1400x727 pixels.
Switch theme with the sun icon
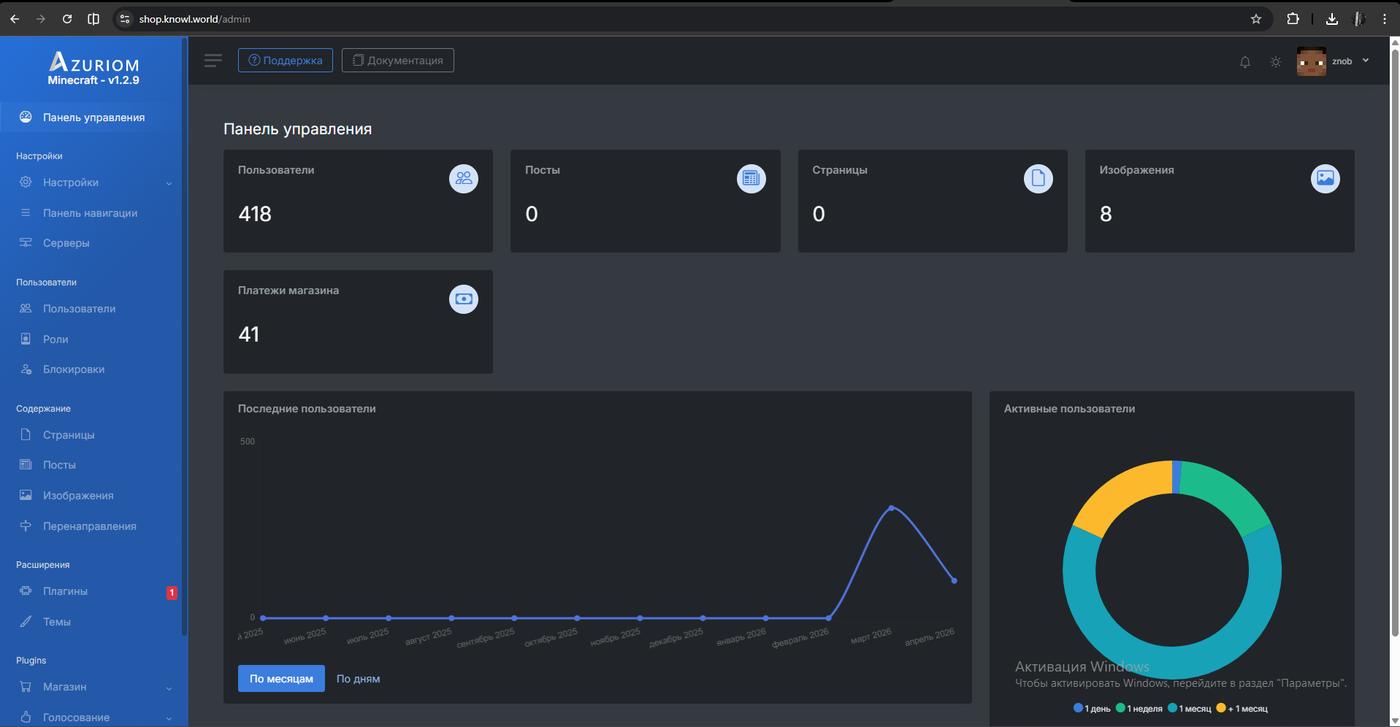tap(1275, 62)
